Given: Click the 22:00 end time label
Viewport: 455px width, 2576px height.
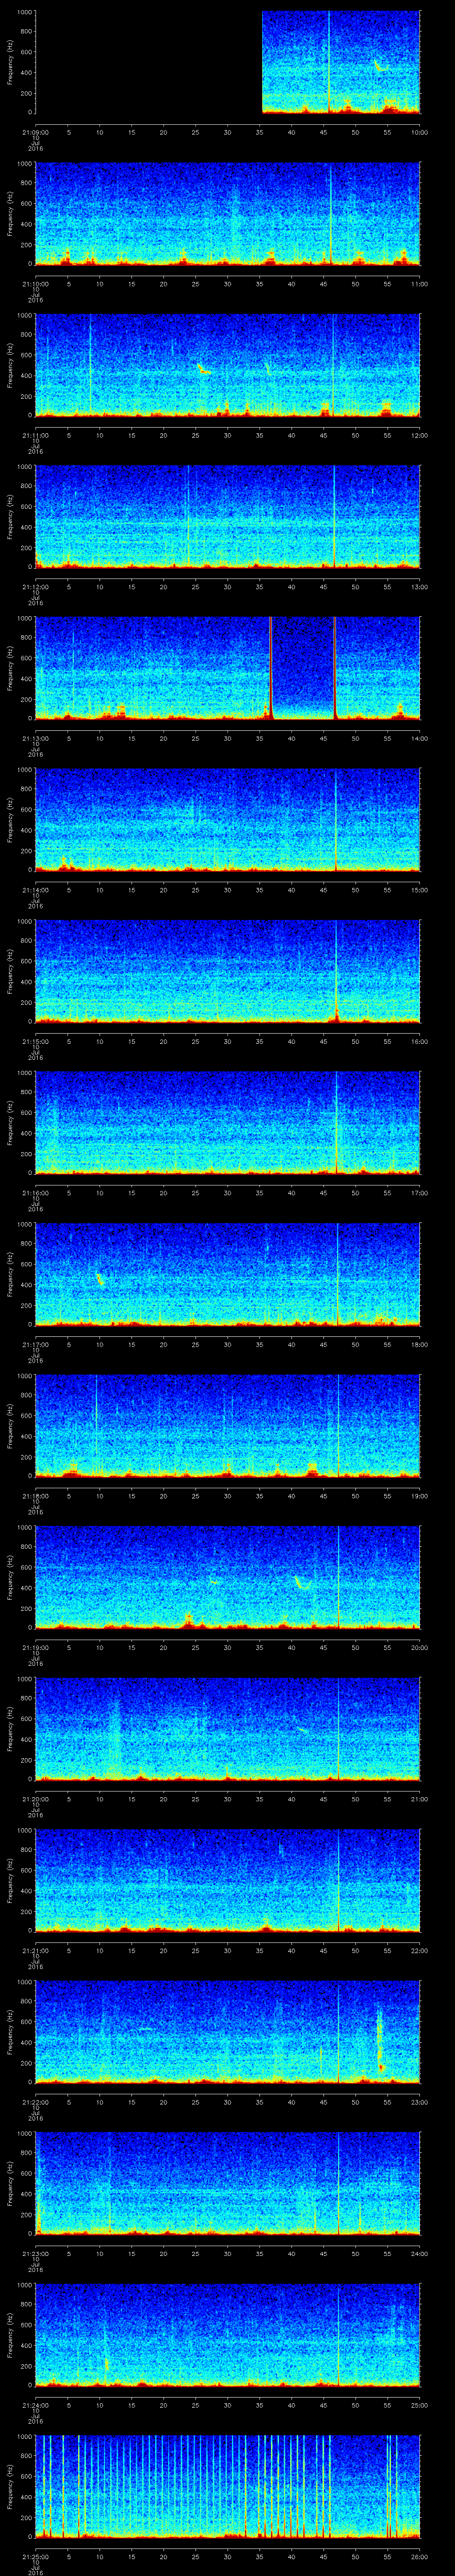Looking at the screenshot, I should coord(419,1950).
